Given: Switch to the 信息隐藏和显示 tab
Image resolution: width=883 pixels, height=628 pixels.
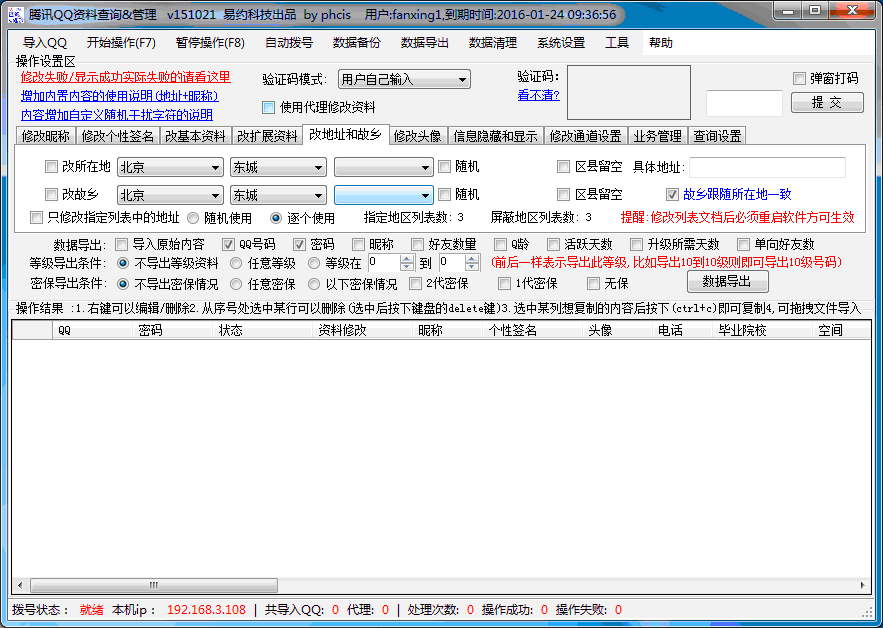Looking at the screenshot, I should [496, 136].
